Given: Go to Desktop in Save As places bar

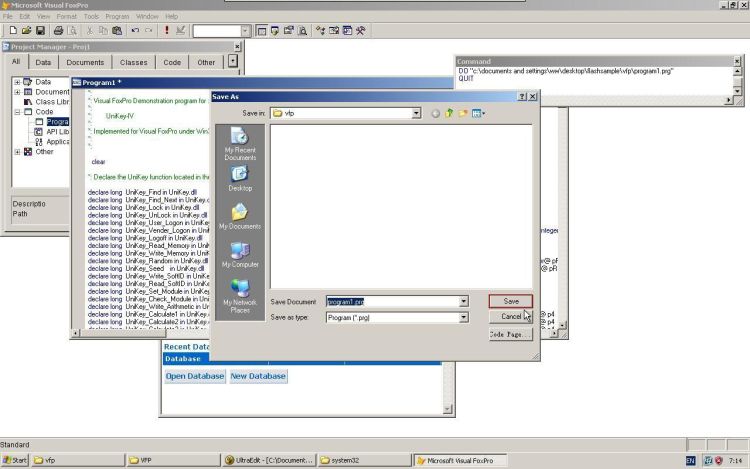Looking at the screenshot, I should (240, 178).
